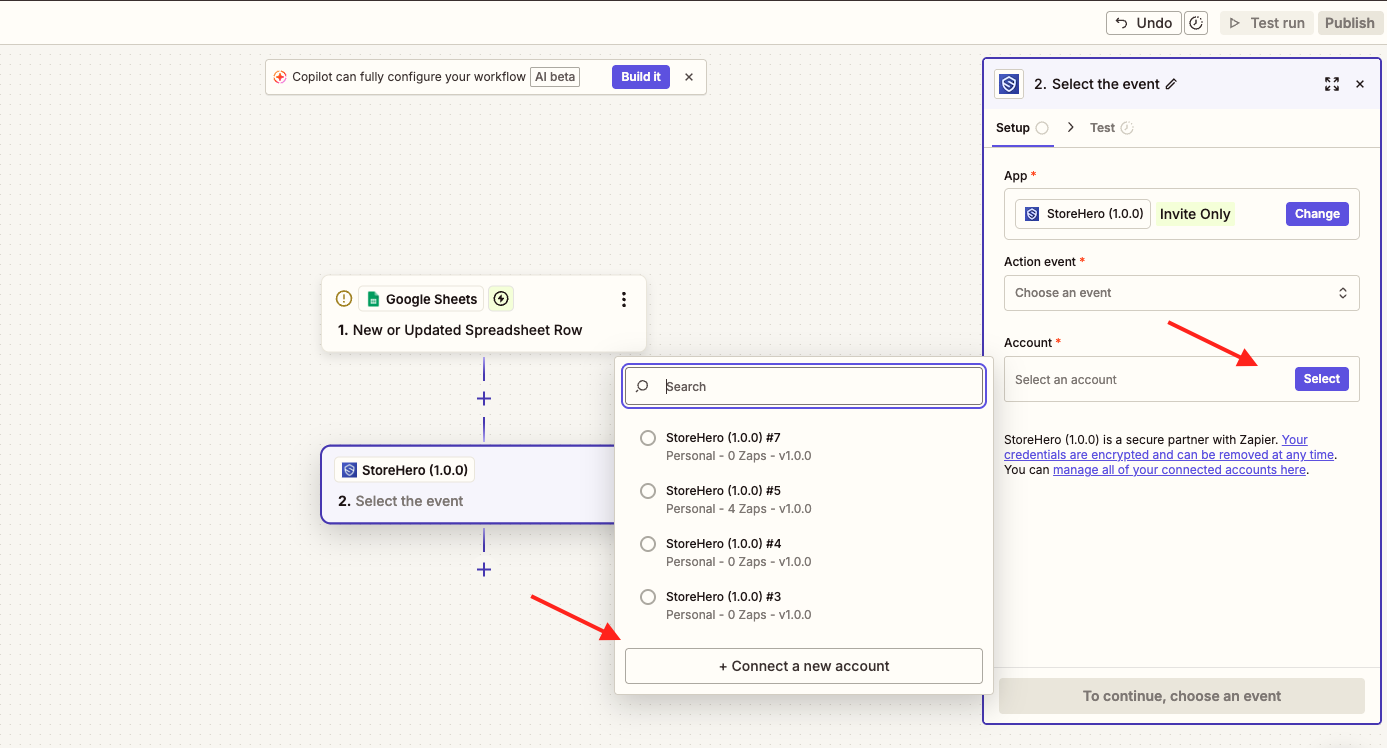Add a step between steps 1 and 2
1387x748 pixels.
(x=484, y=398)
